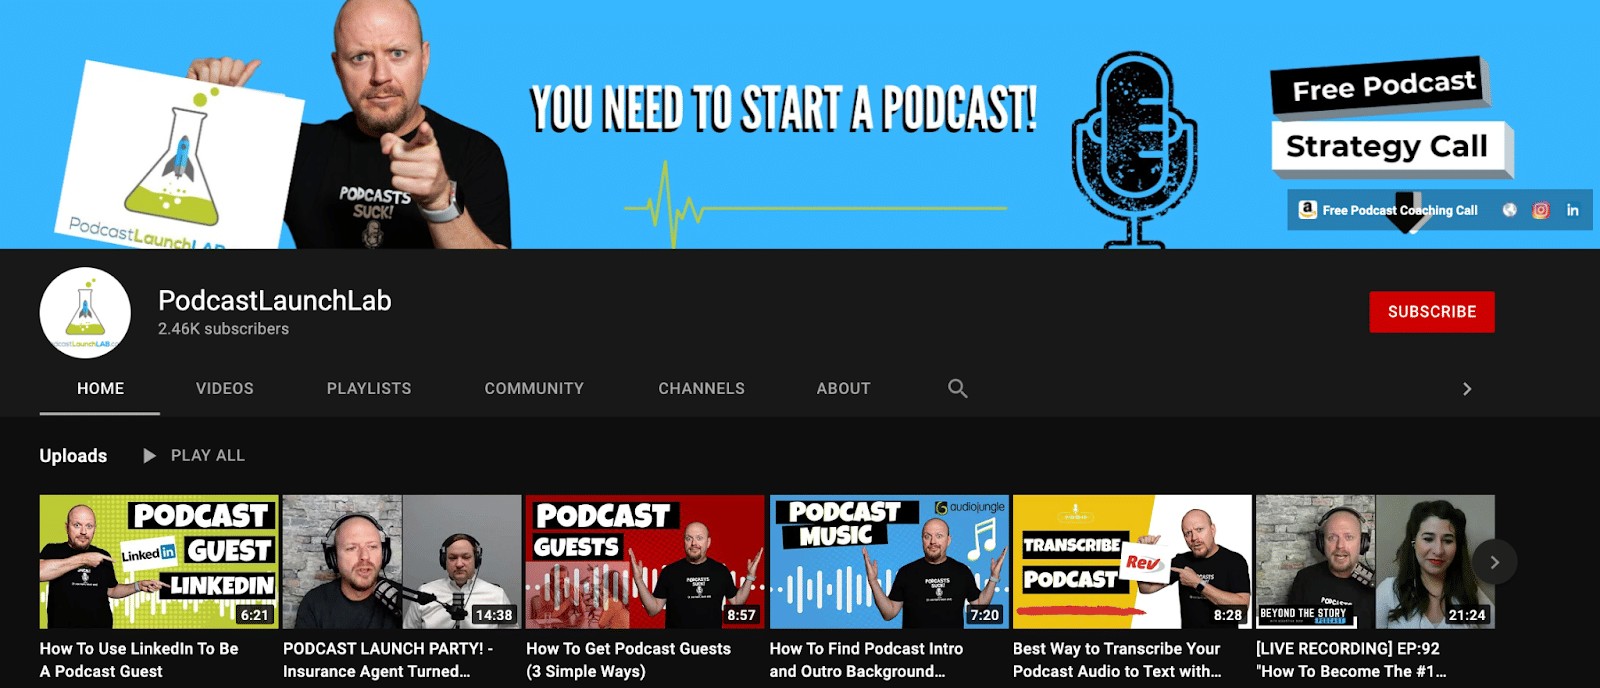Click the Amazon icon beside Free Podcast Coaching Call
Image resolution: width=1600 pixels, height=688 pixels.
[1307, 210]
